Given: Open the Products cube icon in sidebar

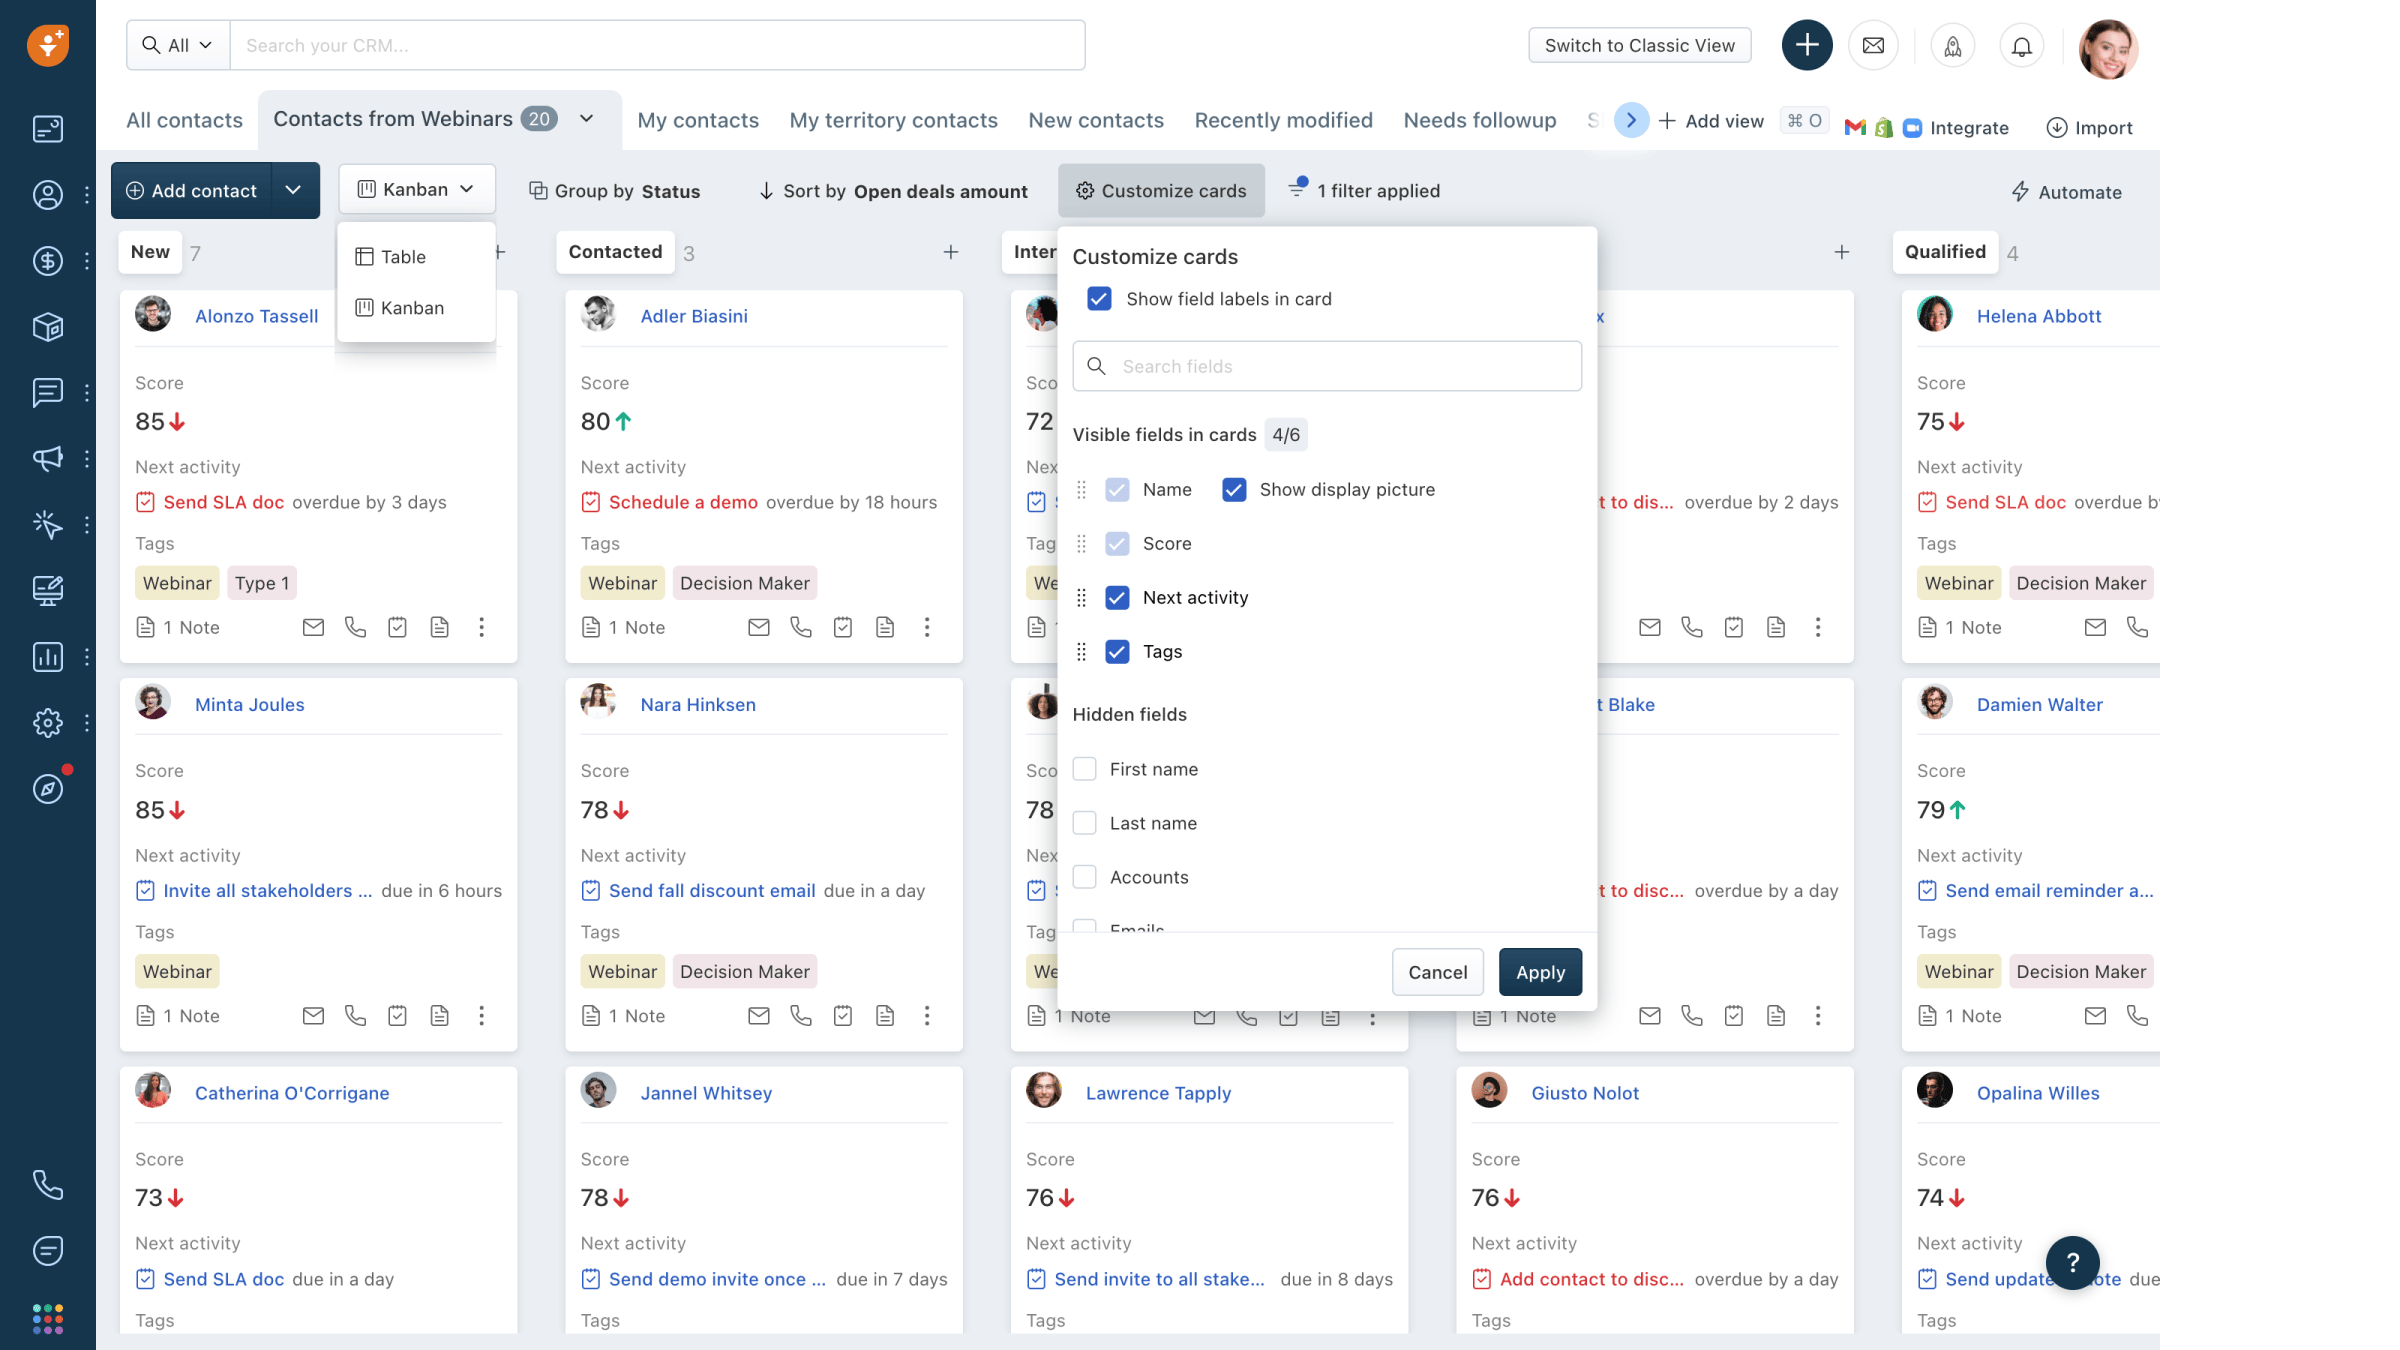Looking at the screenshot, I should click(x=47, y=327).
